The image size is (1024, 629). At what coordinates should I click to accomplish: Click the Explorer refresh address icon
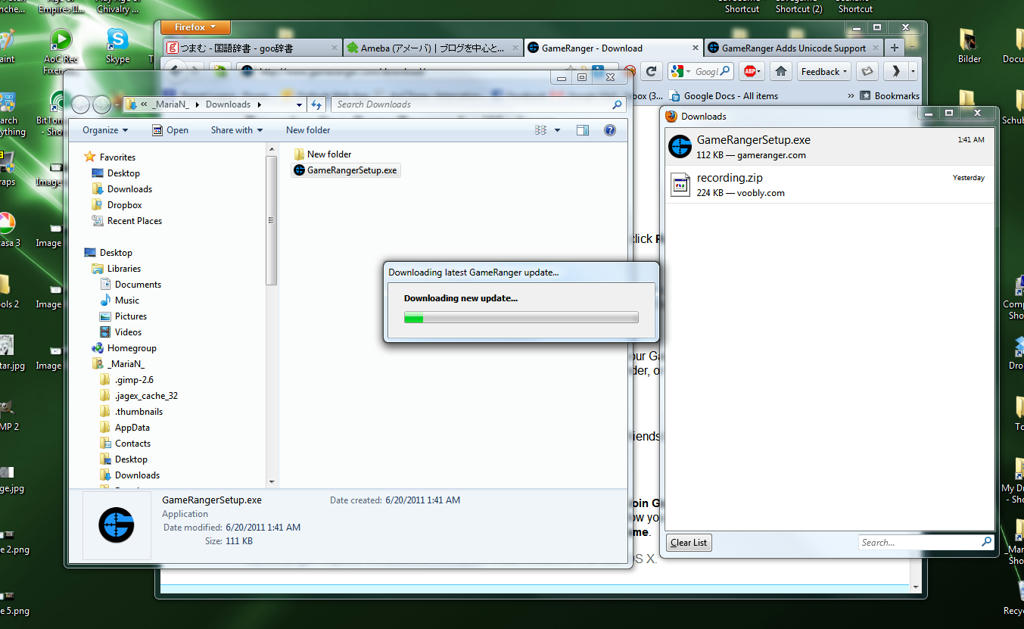pos(317,104)
